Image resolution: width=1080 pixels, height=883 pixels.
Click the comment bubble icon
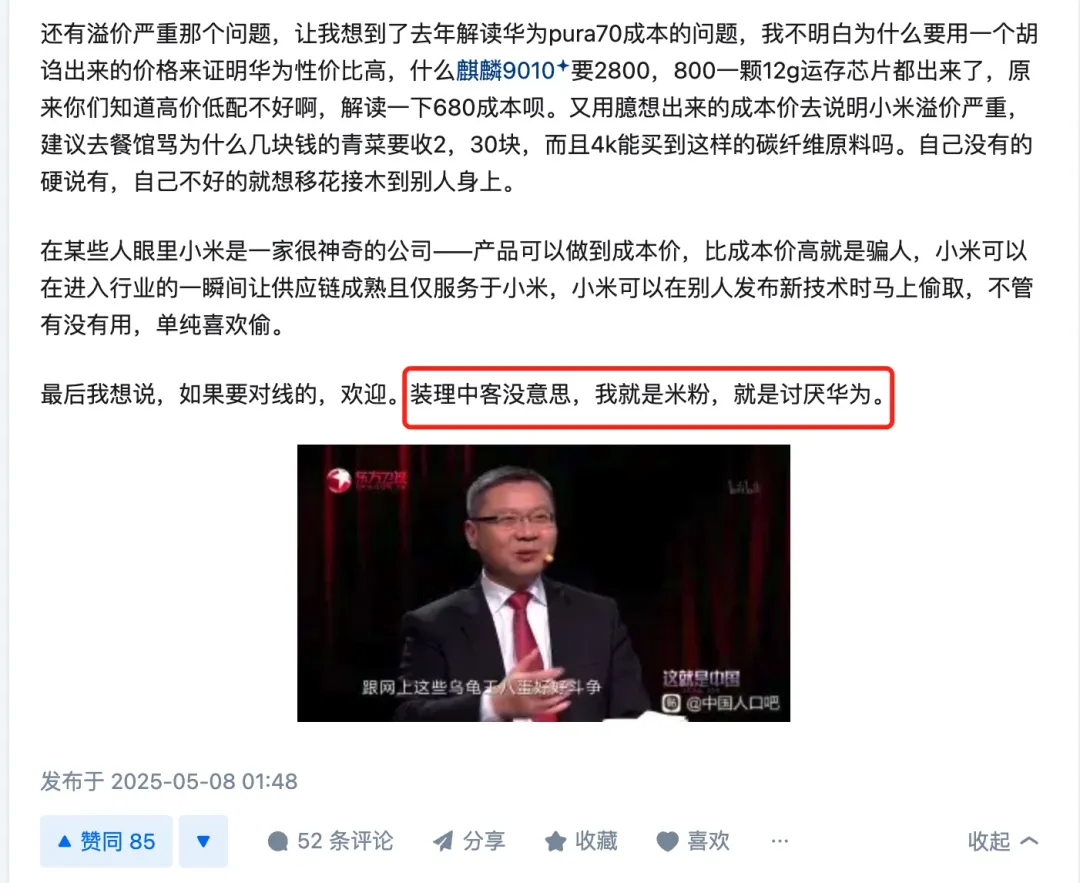[x=278, y=841]
